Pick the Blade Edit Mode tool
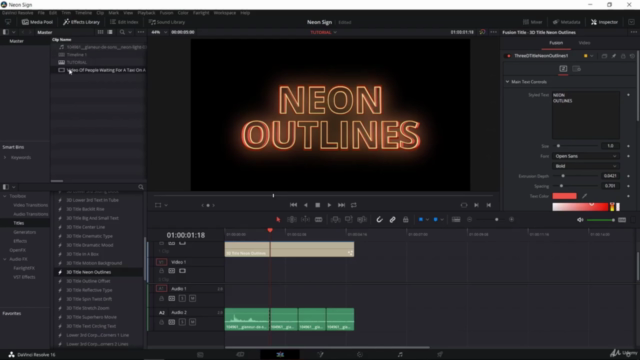This screenshot has width=640, height=360. (319, 220)
